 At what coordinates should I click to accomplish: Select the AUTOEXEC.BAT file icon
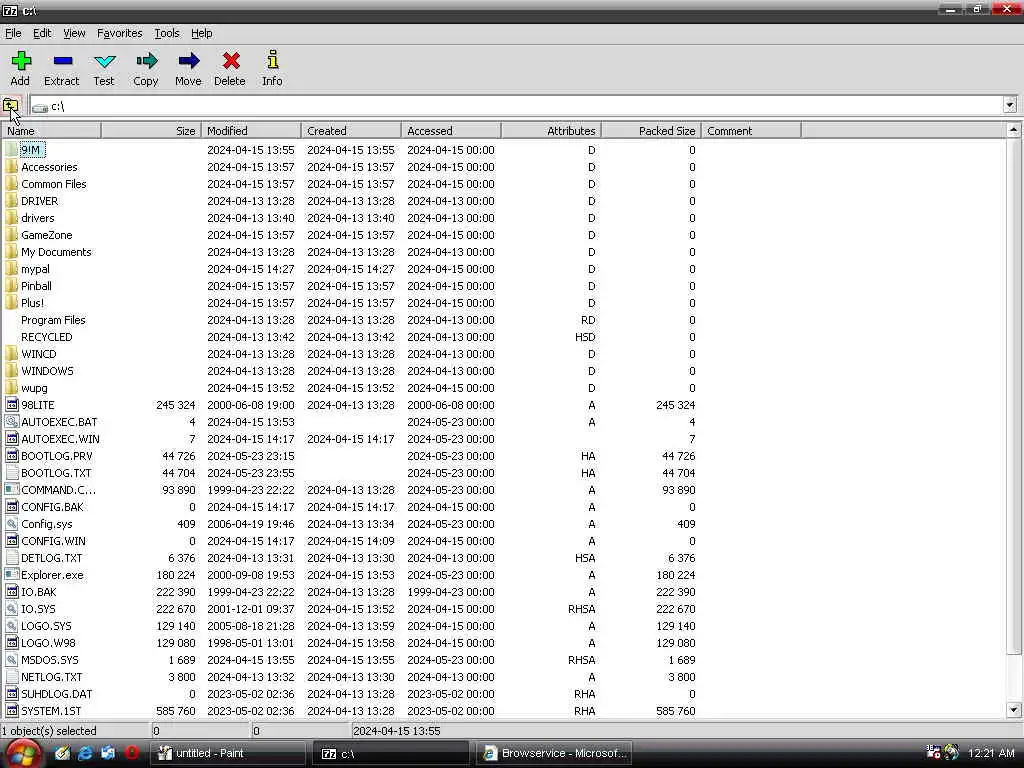[11, 422]
